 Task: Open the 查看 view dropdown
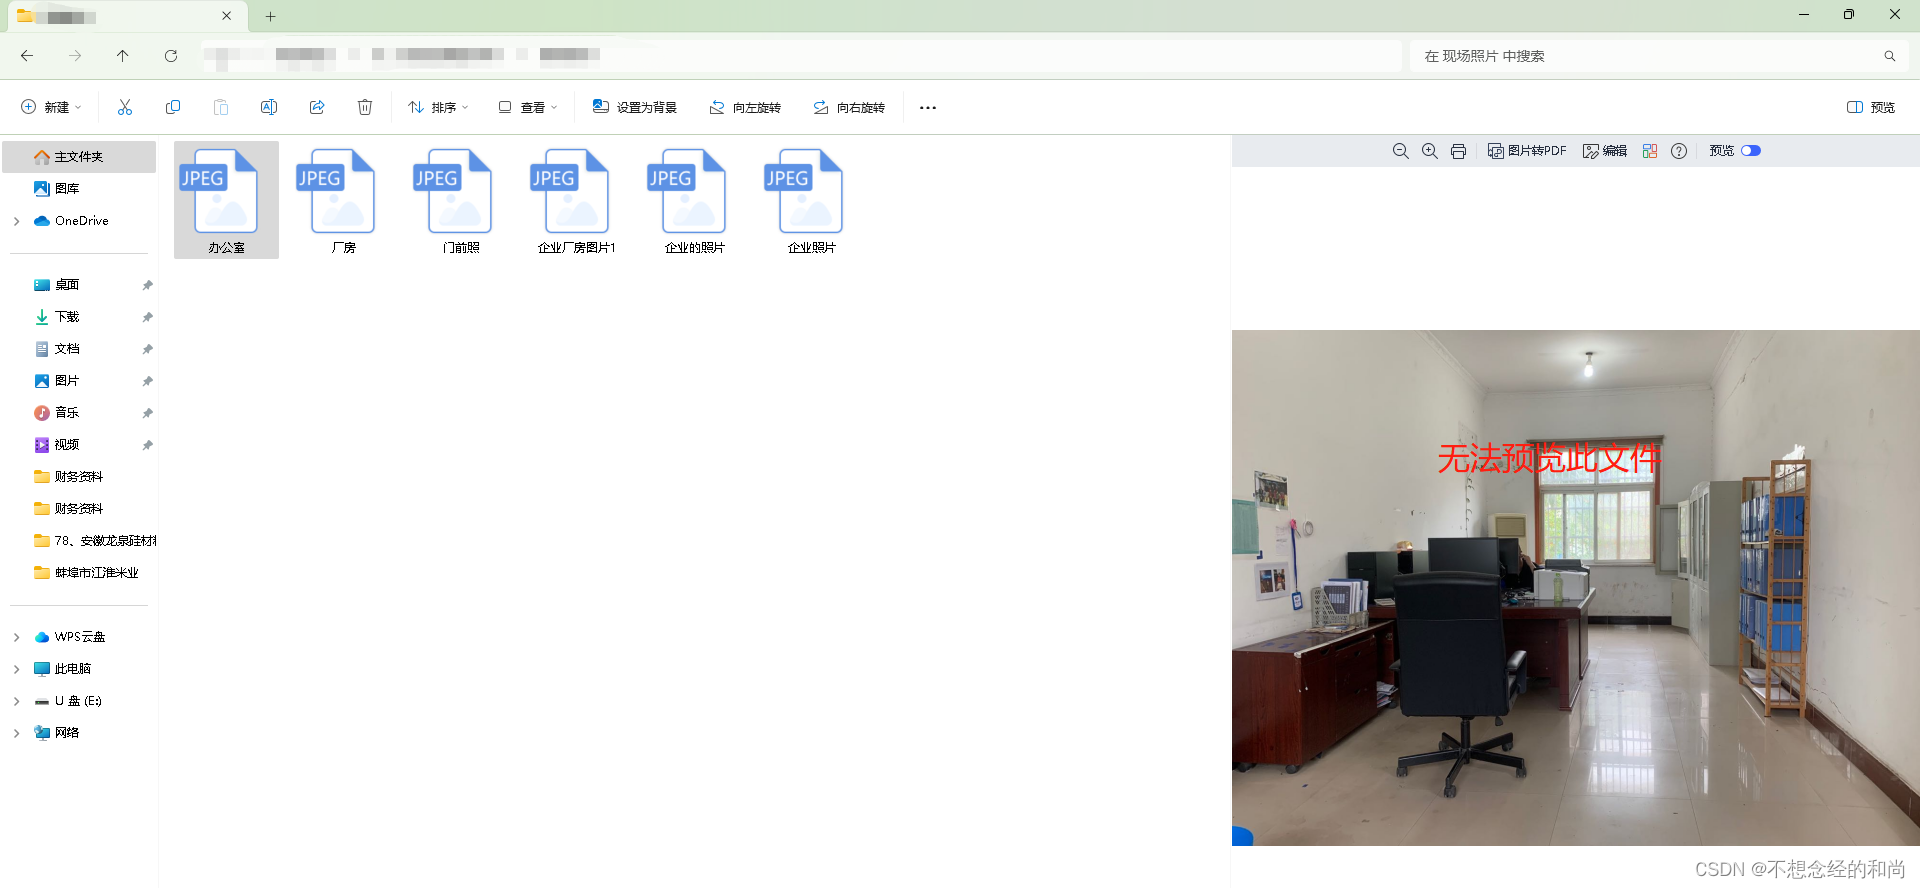point(528,107)
